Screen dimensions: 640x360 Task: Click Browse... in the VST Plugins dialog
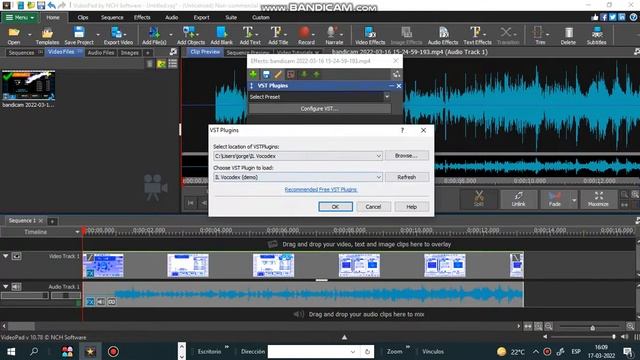point(406,156)
